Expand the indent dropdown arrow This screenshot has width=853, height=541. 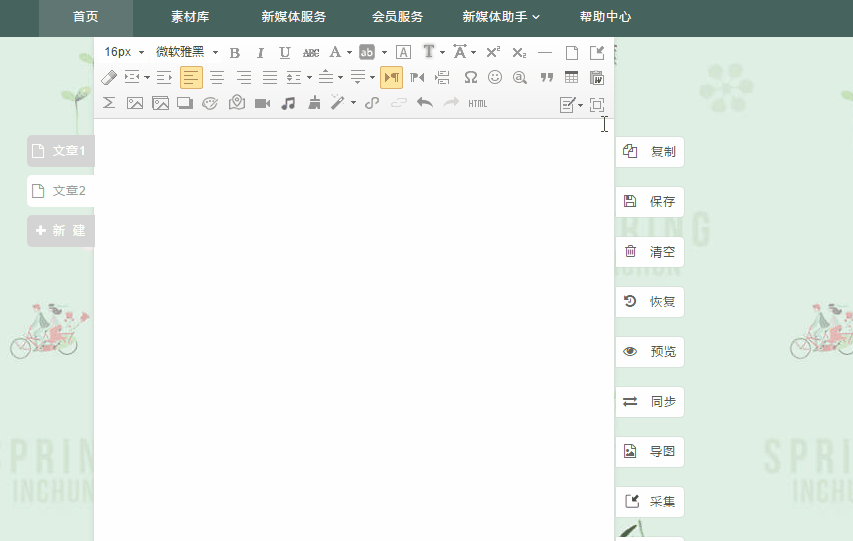[147, 78]
